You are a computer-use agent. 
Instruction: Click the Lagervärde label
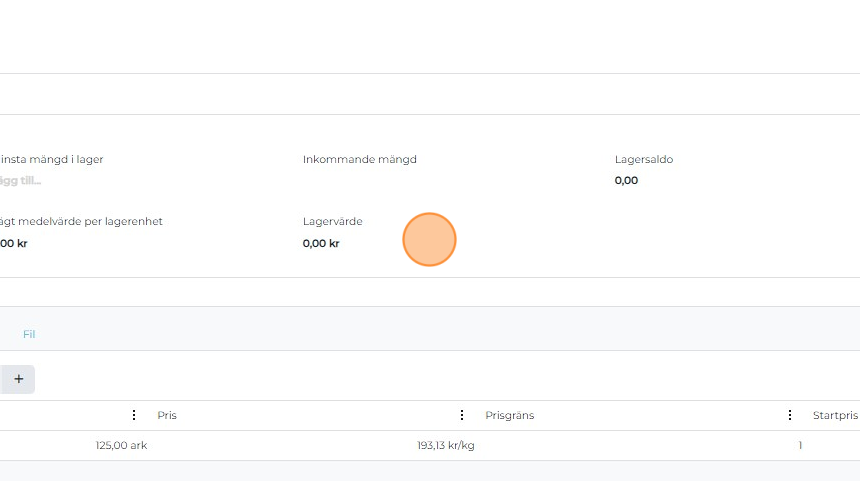point(332,221)
